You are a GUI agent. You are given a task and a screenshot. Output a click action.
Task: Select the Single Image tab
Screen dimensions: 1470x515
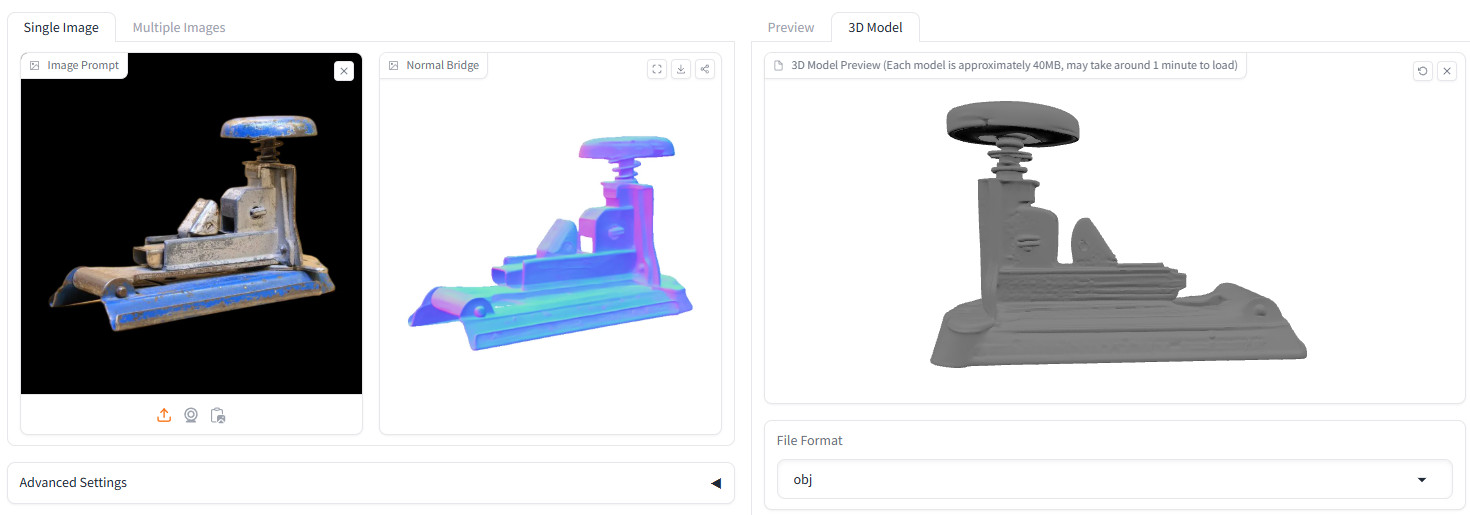[x=61, y=27]
